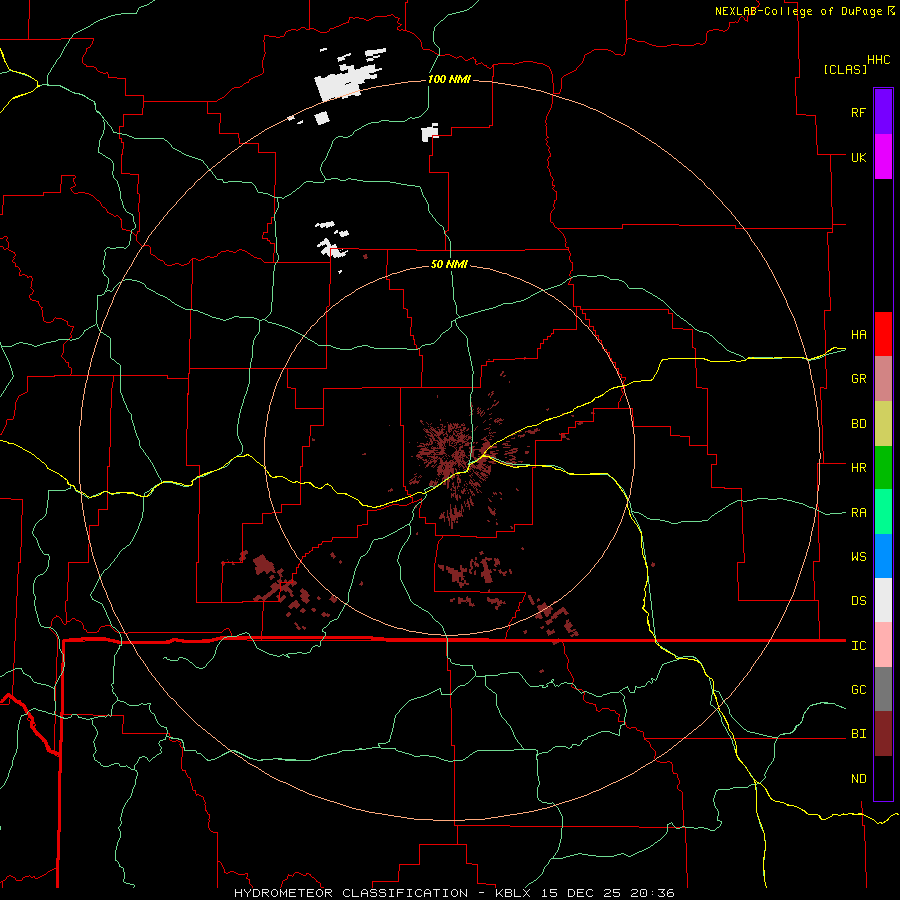Click the IC legend label
The width and height of the screenshot is (900, 900).
click(858, 646)
